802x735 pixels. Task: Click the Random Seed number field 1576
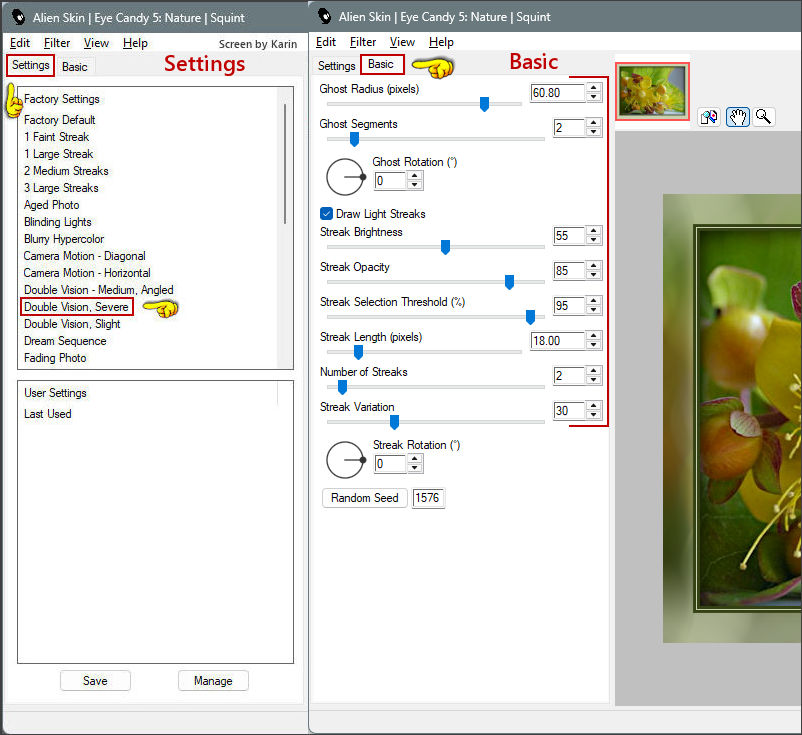tap(427, 498)
